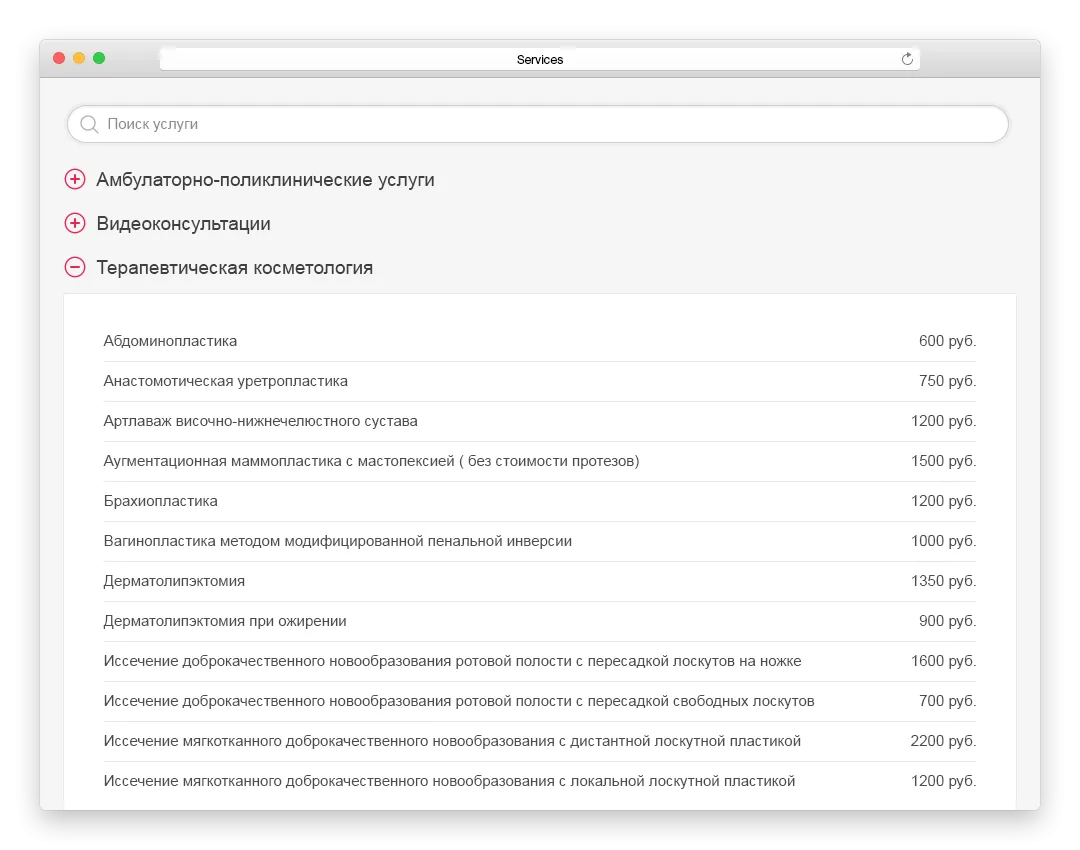Click the green macOS fullscreen button
The width and height of the screenshot is (1080, 850).
99,58
